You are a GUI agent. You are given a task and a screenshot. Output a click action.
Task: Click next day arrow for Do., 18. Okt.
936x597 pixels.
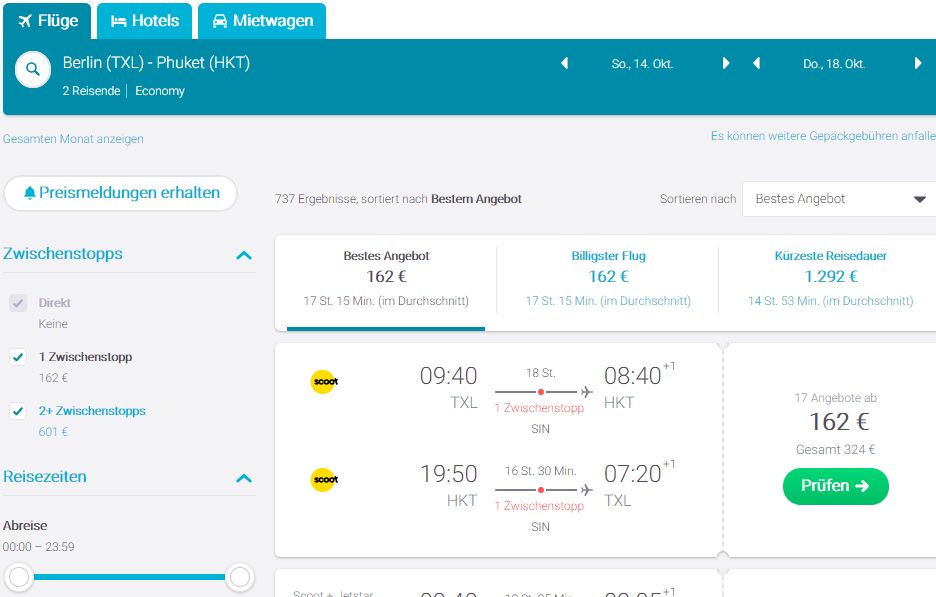(918, 63)
